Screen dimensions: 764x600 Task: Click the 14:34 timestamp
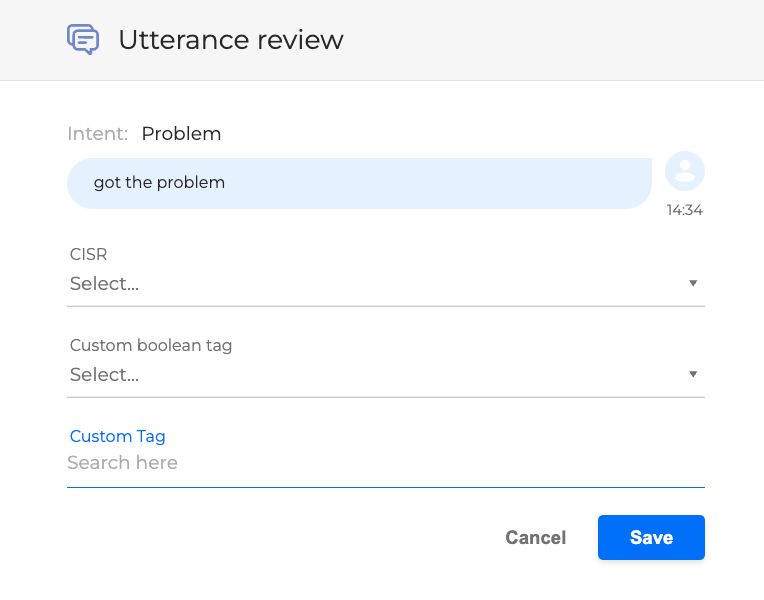pos(685,210)
